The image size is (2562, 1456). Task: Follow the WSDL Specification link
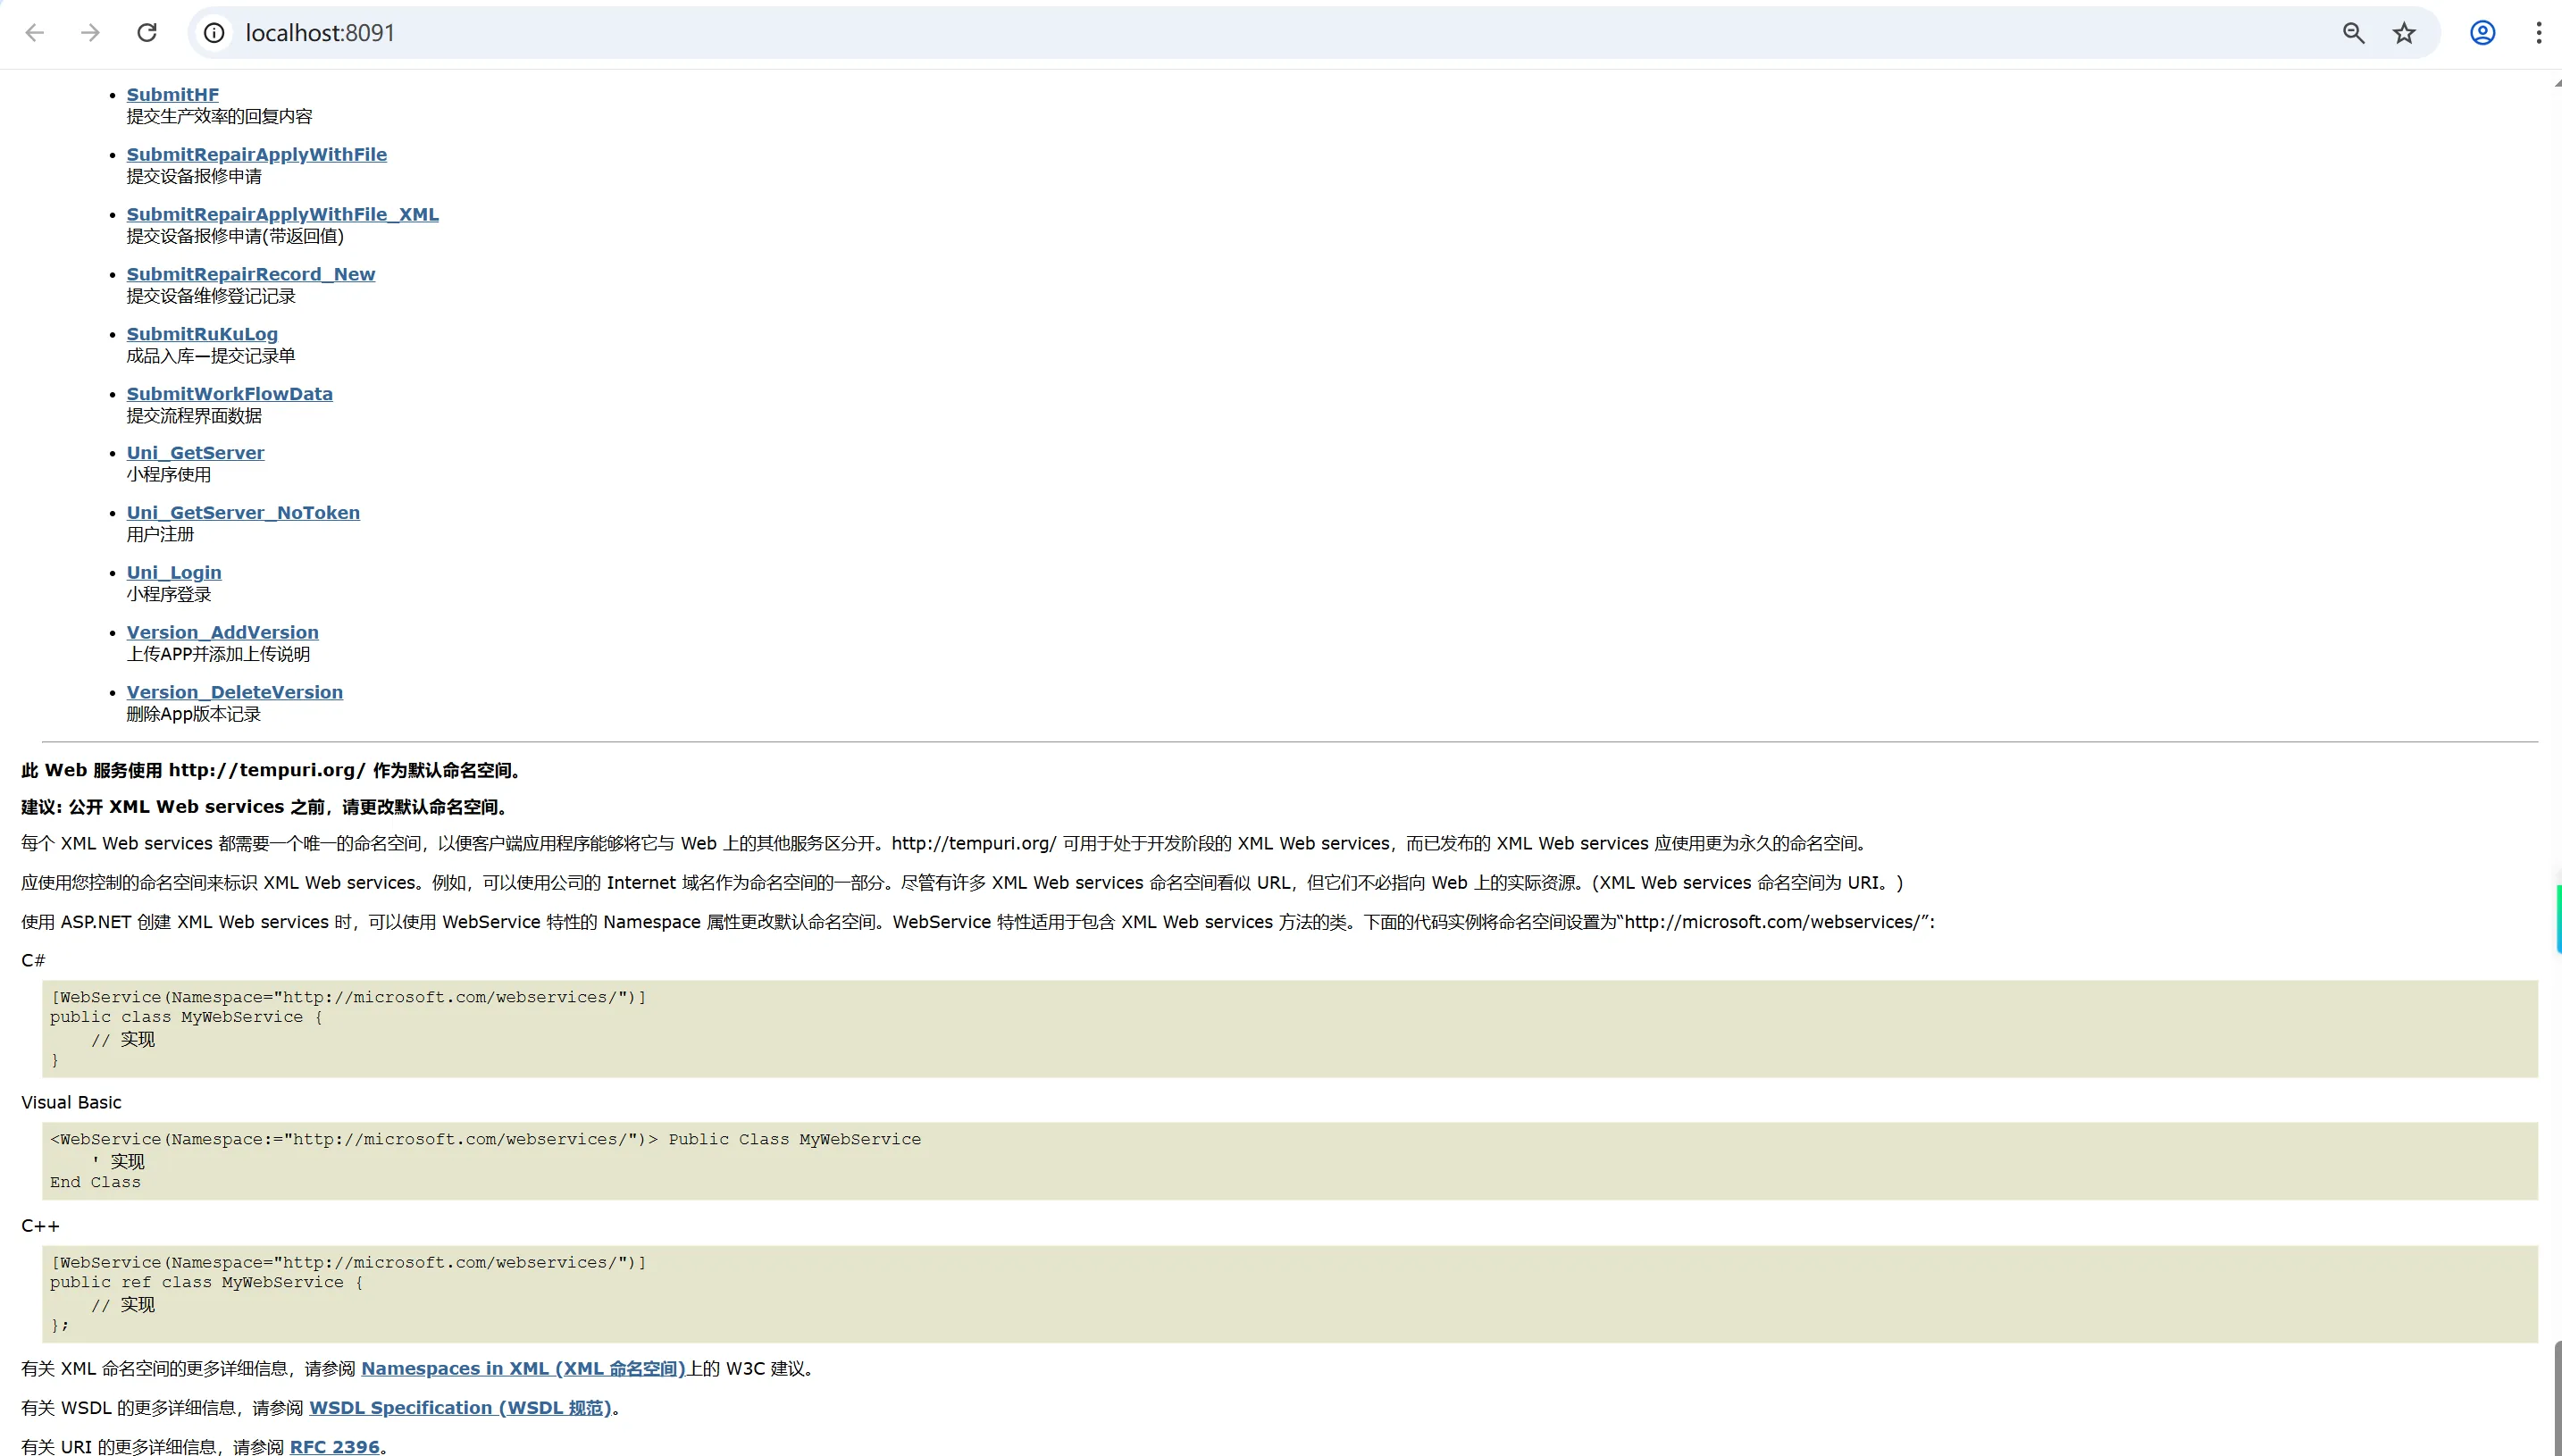coord(460,1408)
